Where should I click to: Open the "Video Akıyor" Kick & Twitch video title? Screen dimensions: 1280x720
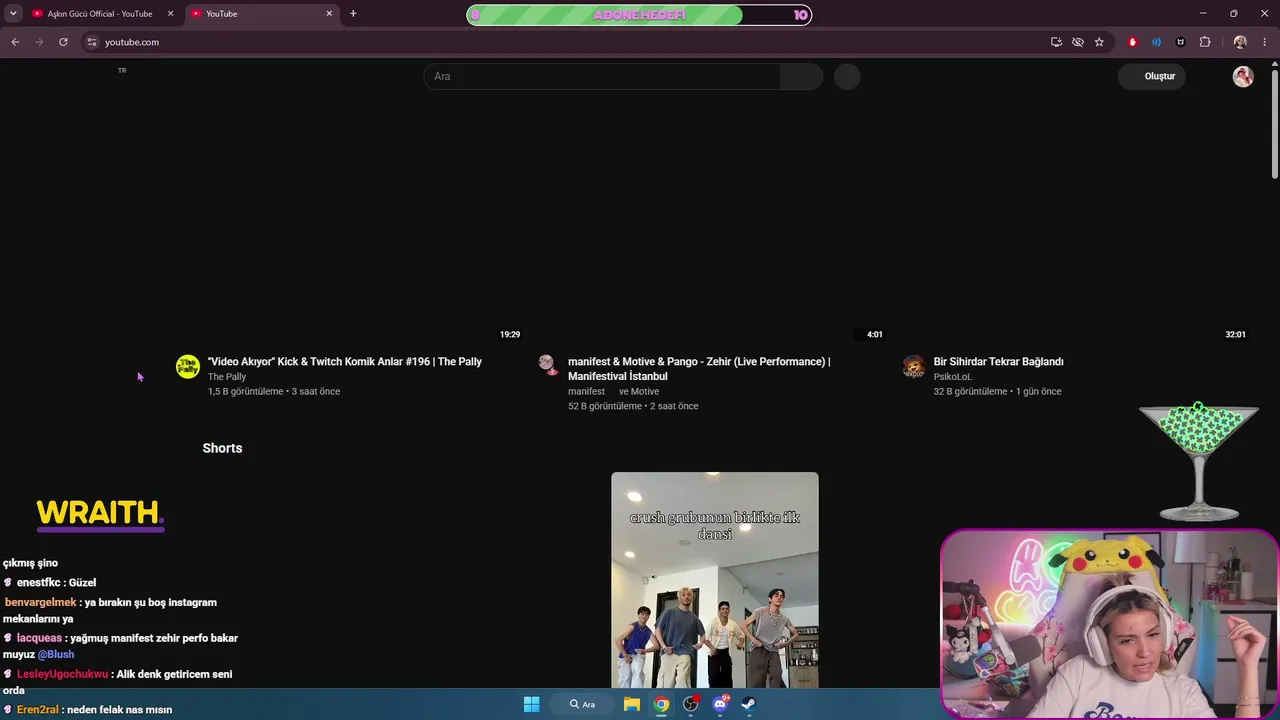click(345, 362)
